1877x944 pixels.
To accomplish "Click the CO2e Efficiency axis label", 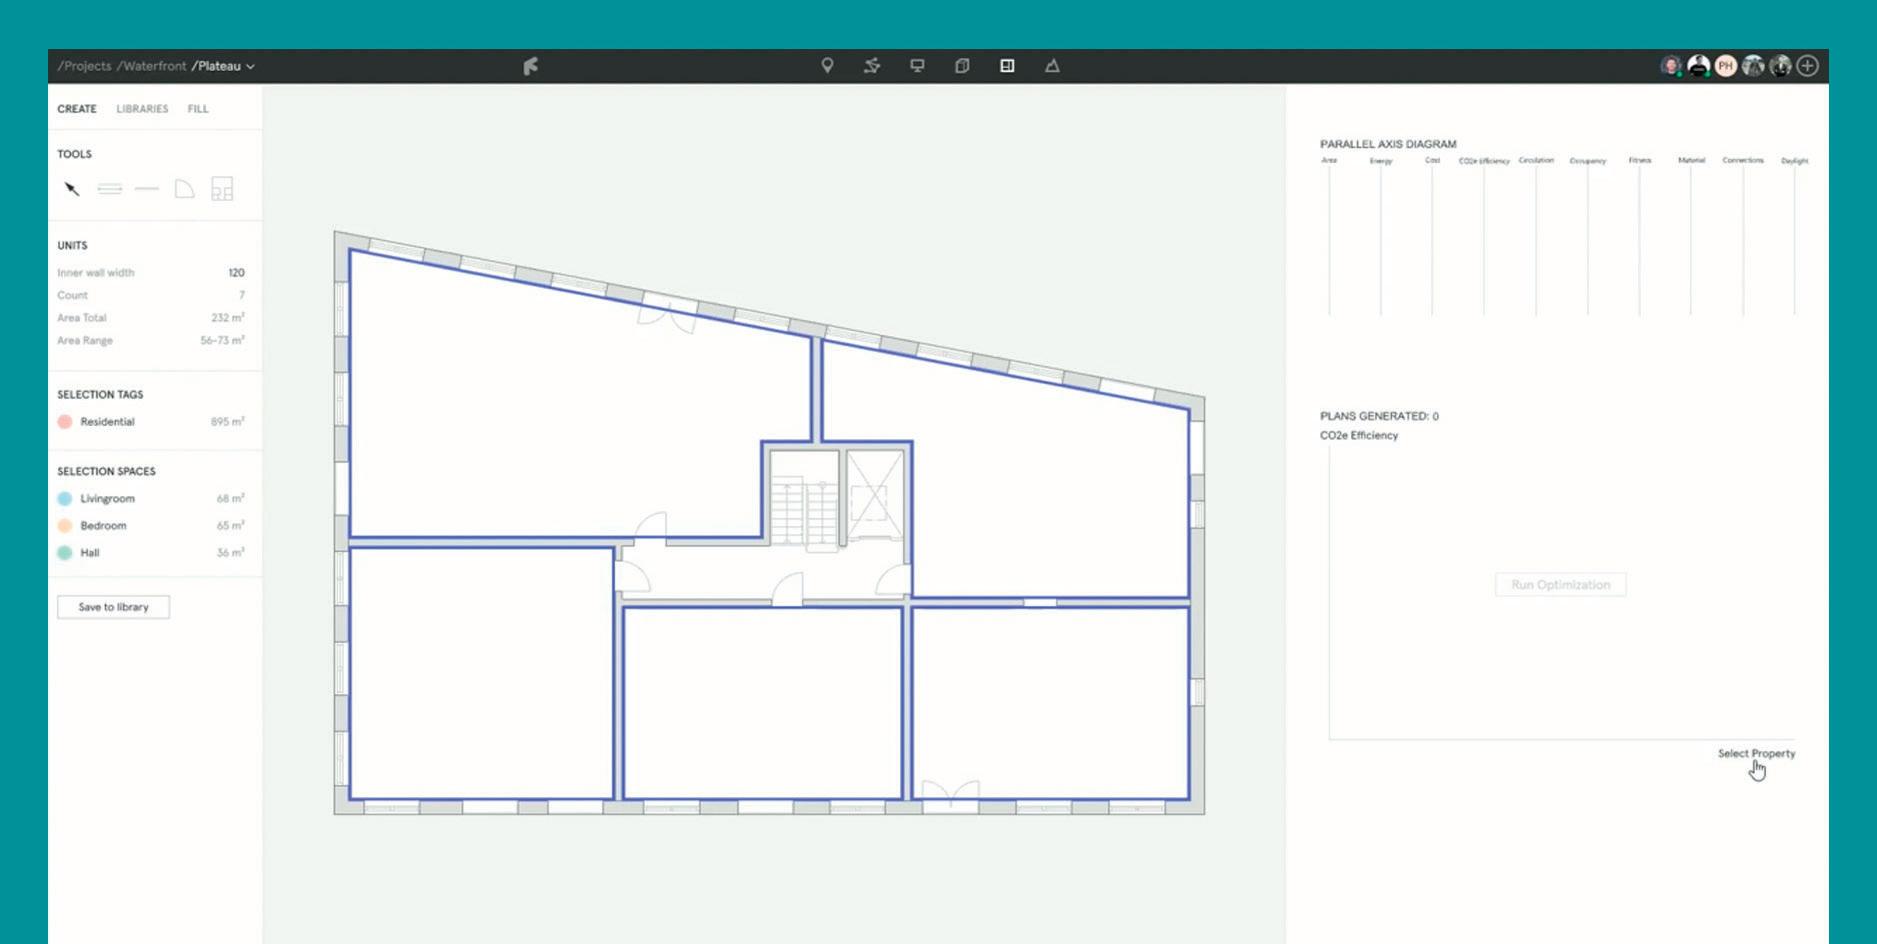I will 1484,161.
